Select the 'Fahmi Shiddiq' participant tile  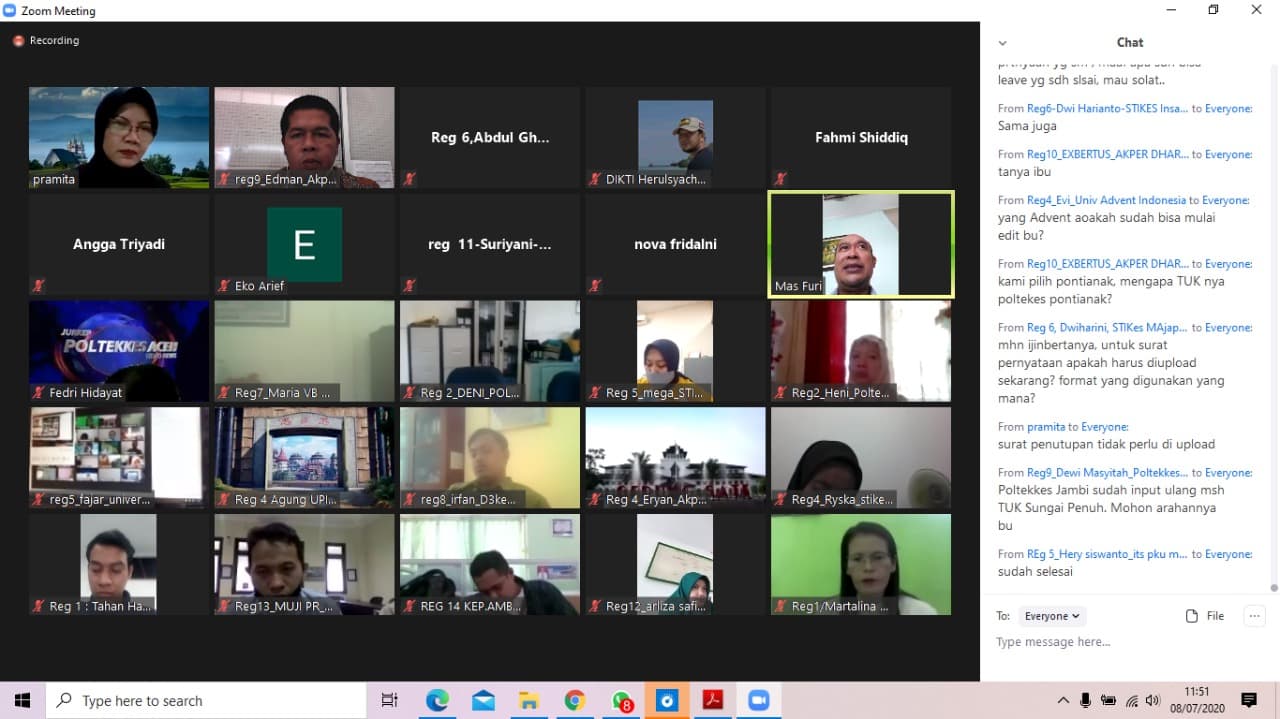861,137
